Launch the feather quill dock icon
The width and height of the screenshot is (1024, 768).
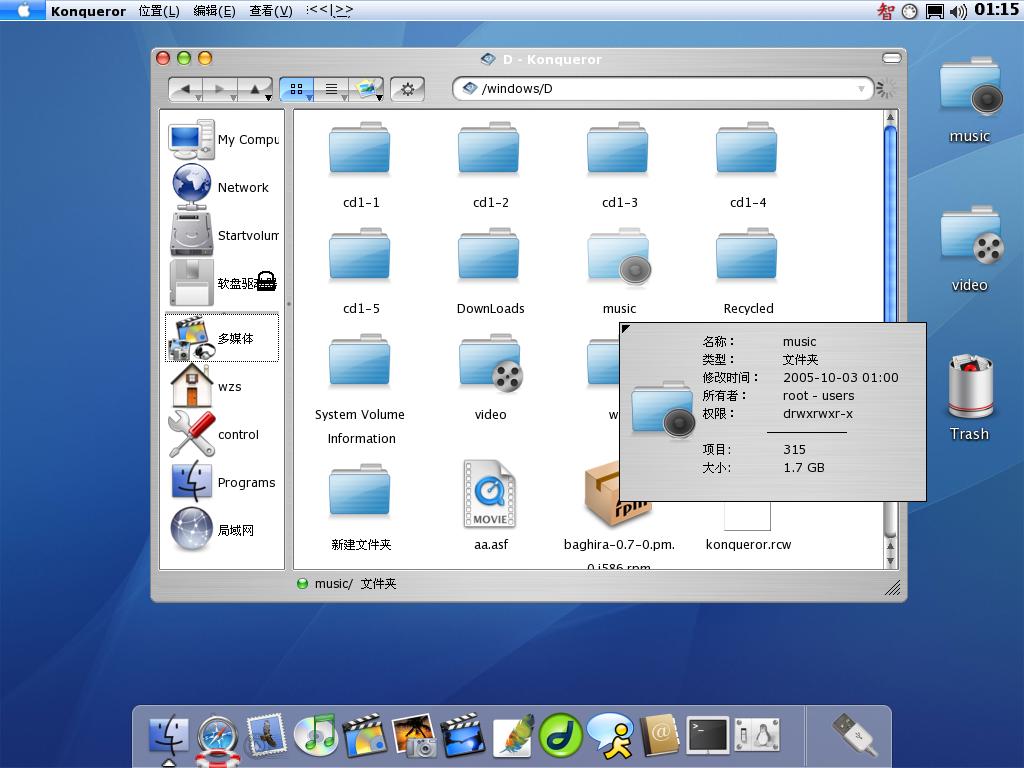(513, 735)
